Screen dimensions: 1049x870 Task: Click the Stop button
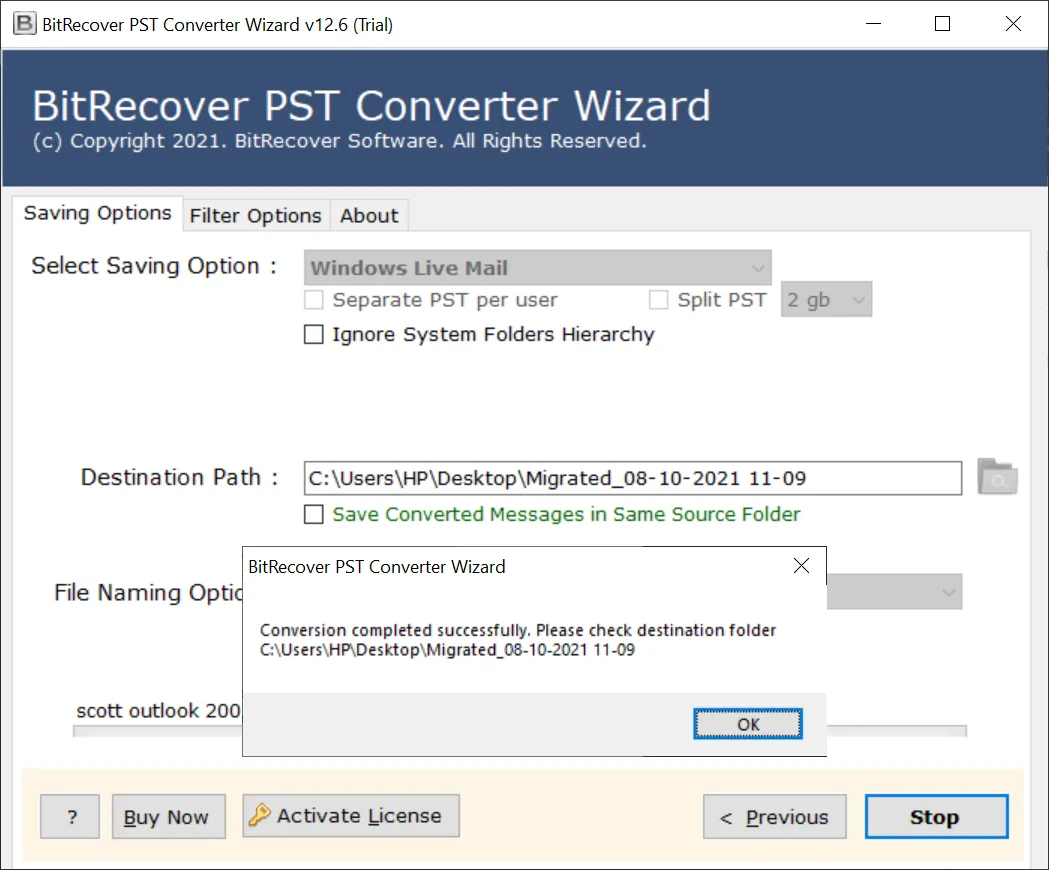click(x=935, y=817)
